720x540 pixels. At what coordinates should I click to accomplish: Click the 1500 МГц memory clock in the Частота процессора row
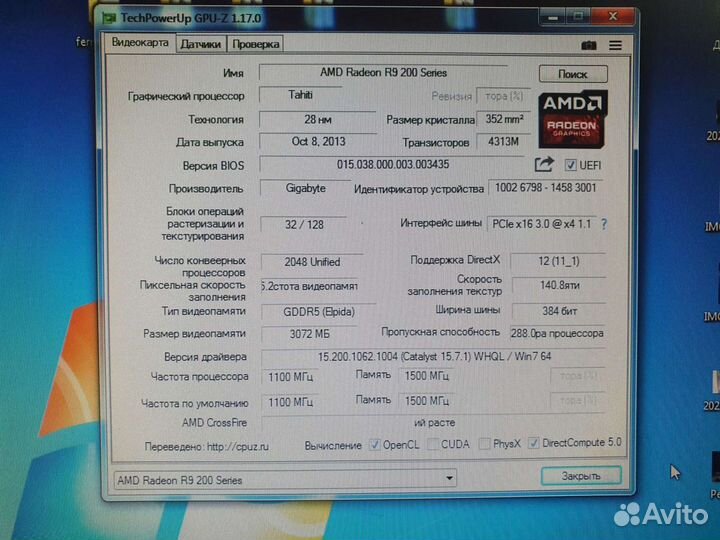point(427,376)
